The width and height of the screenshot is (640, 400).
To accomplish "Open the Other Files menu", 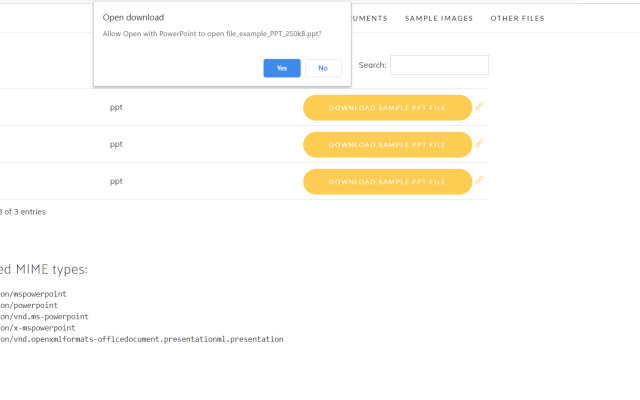I will pyautogui.click(x=517, y=18).
